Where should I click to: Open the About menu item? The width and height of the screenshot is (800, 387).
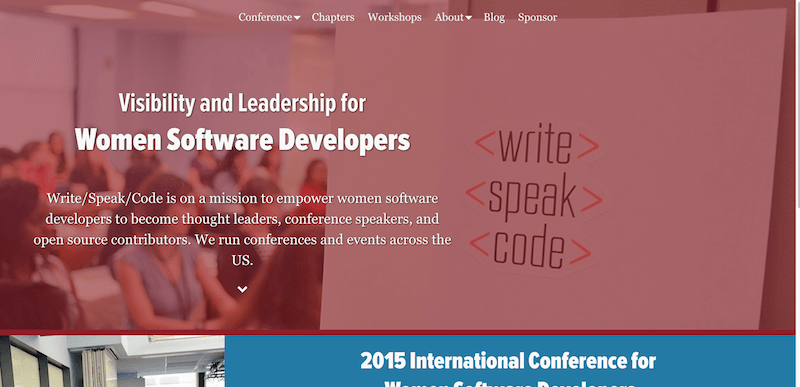tap(449, 17)
